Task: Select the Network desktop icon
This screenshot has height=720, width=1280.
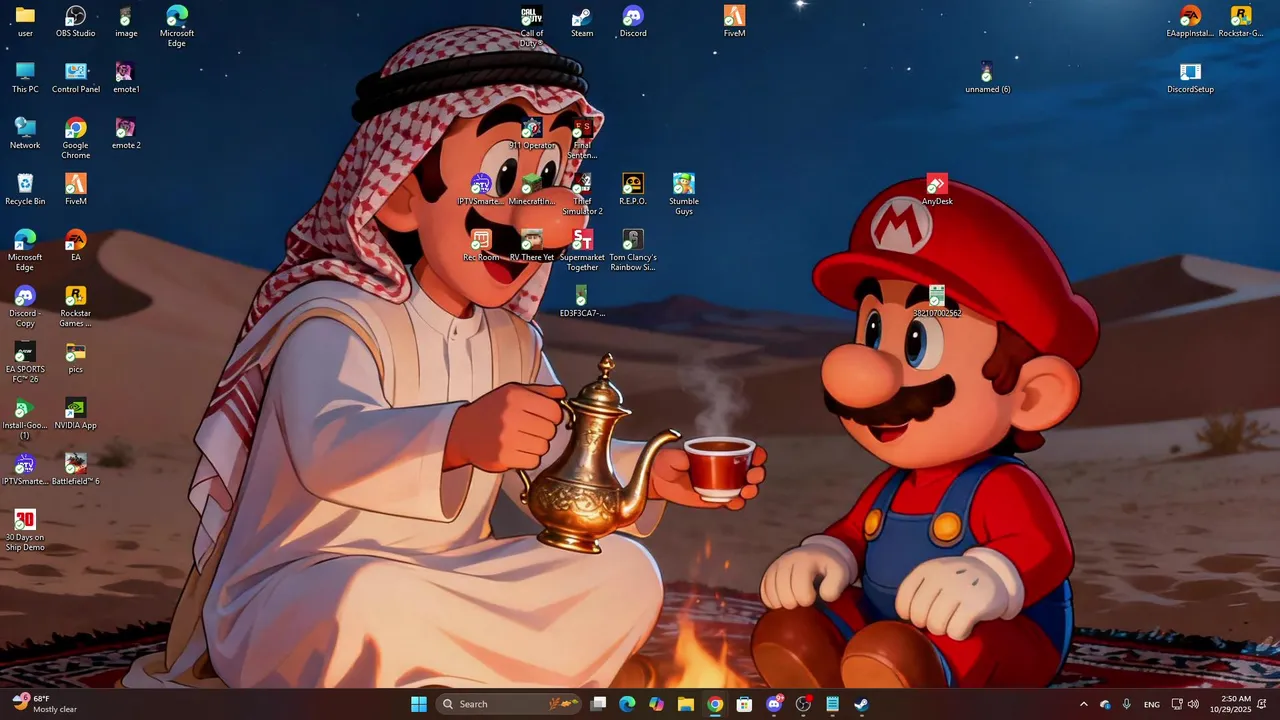Action: click(25, 133)
